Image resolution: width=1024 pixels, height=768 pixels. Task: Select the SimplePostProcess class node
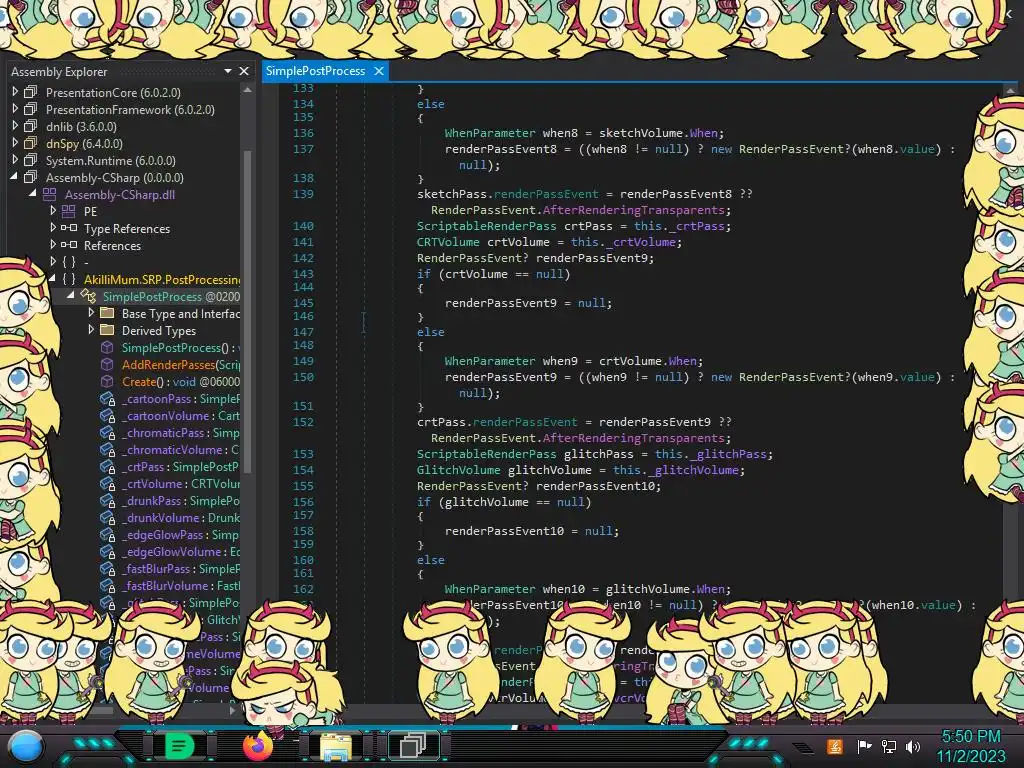pos(171,296)
